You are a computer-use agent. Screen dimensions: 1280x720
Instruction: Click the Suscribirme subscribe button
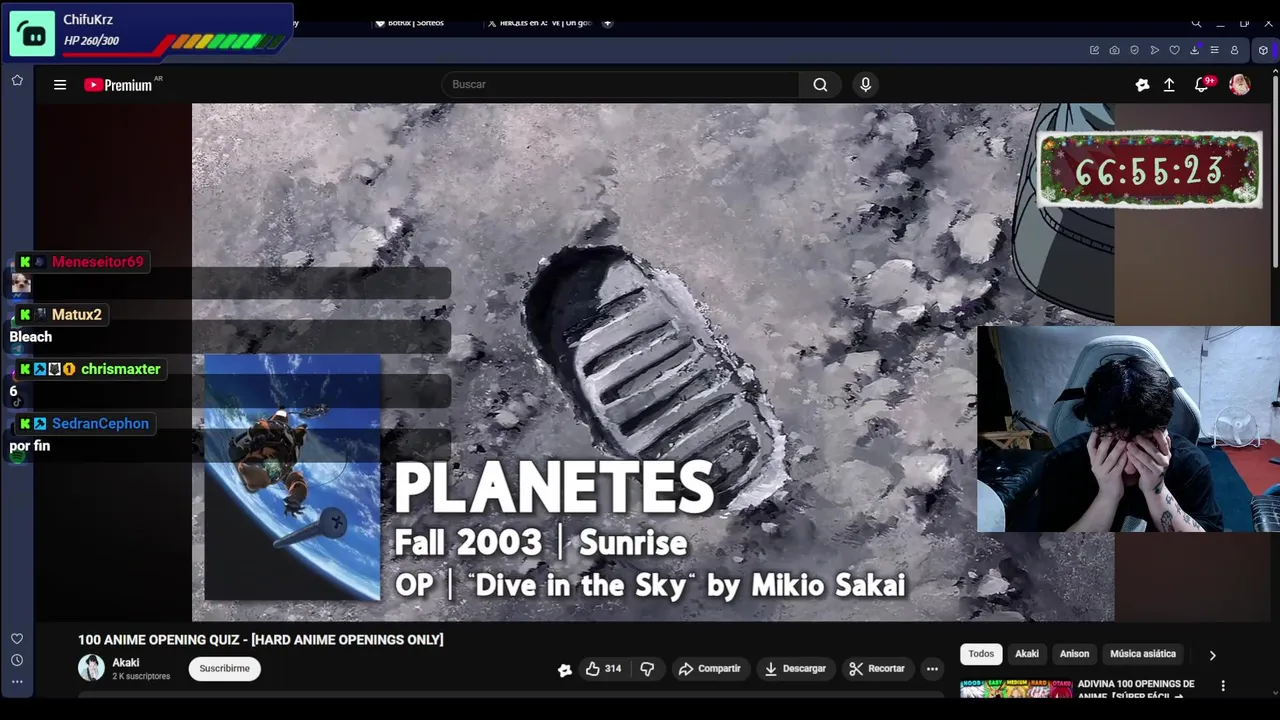(x=224, y=669)
